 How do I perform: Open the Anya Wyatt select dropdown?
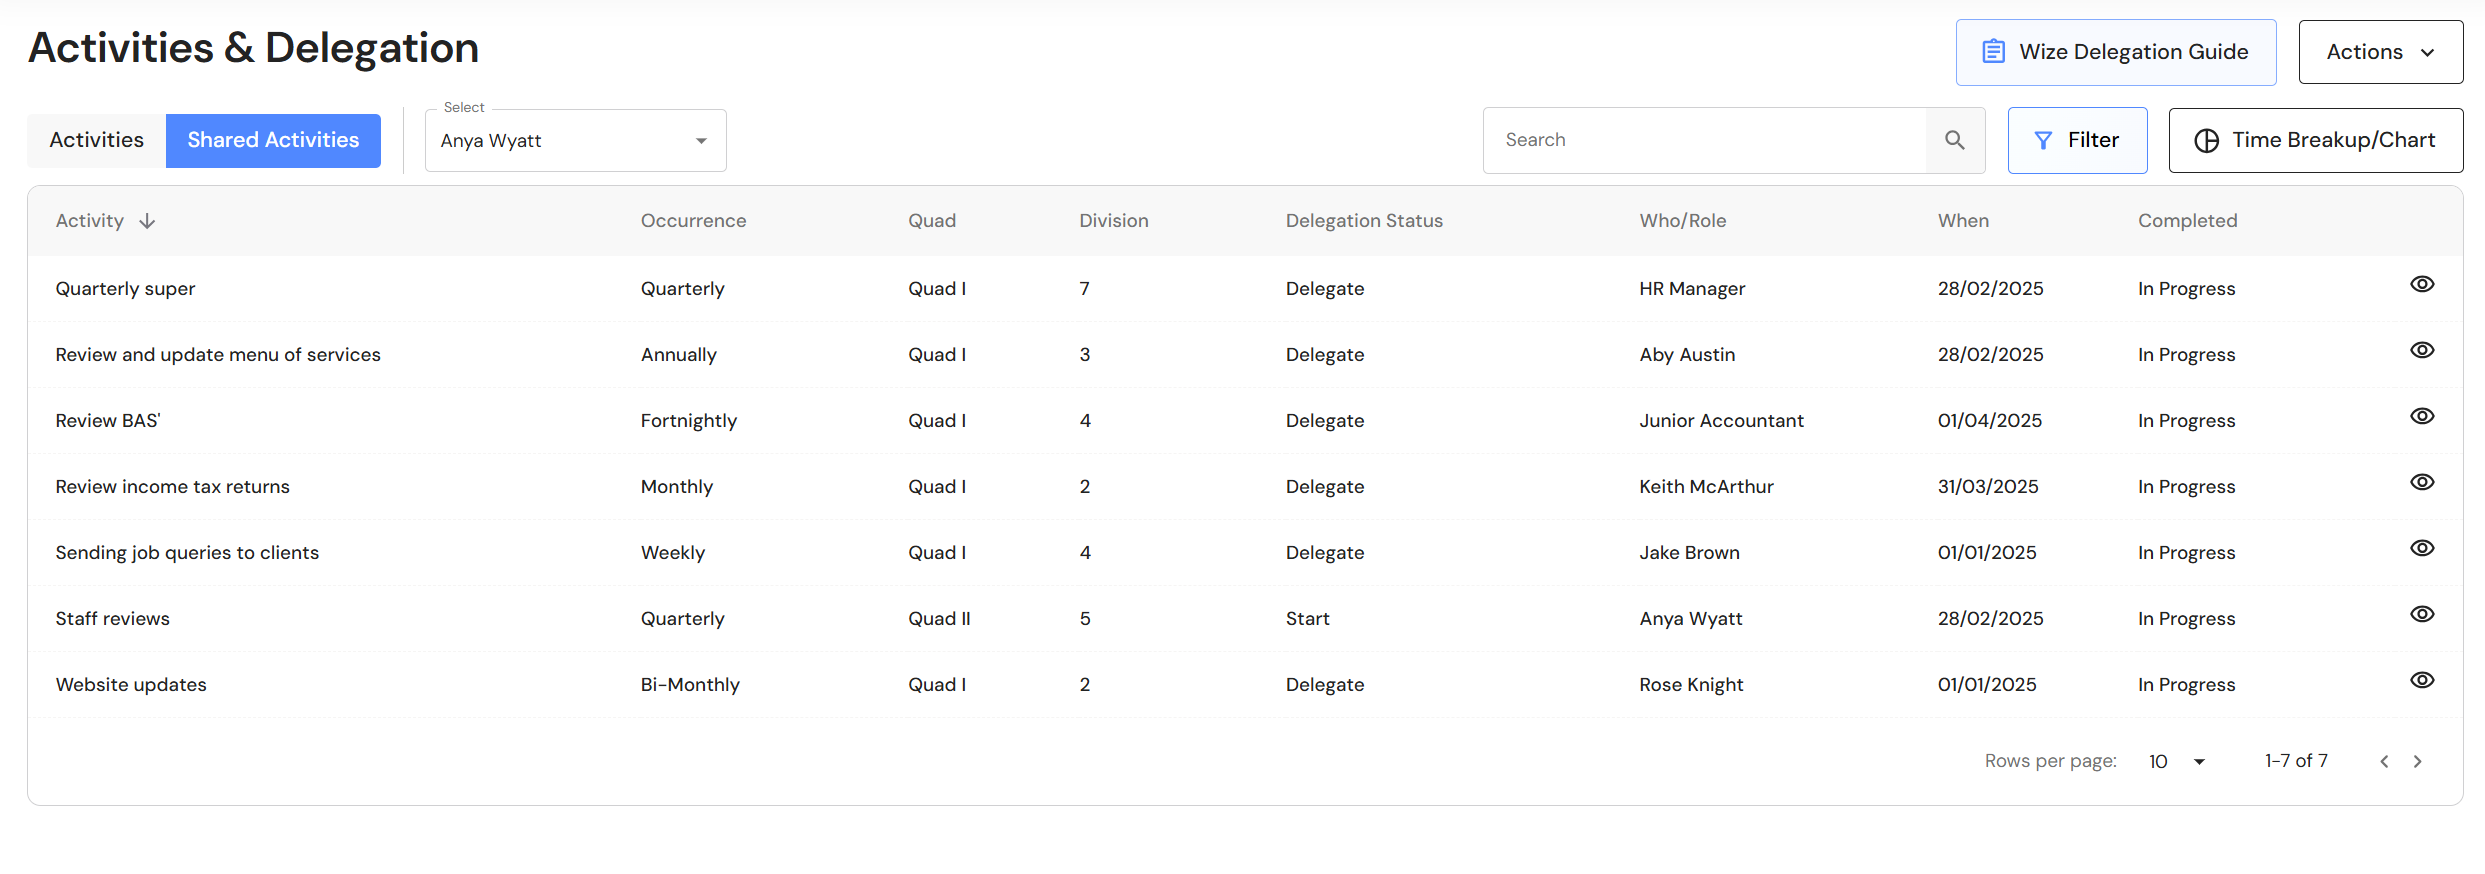tap(575, 141)
